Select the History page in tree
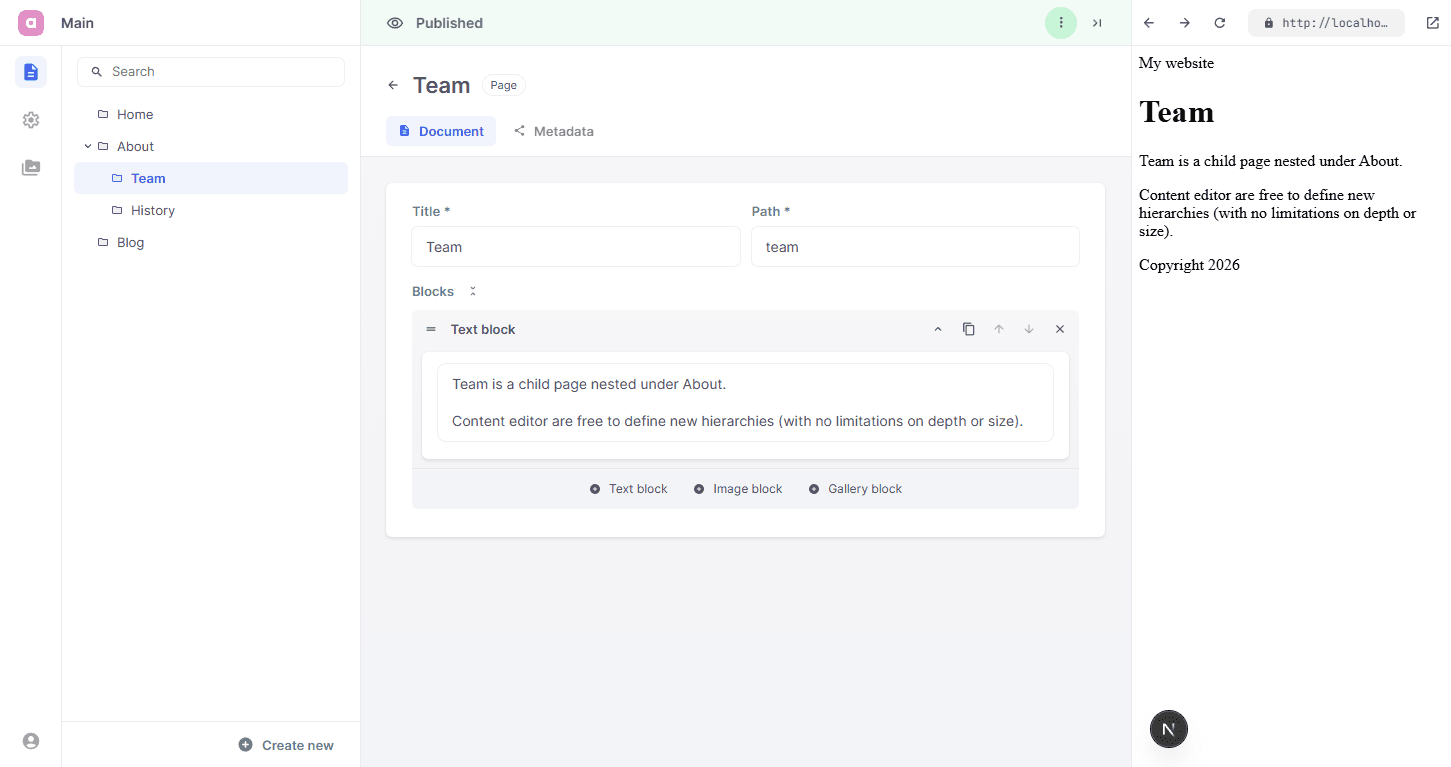The image size is (1451, 767). tap(152, 210)
